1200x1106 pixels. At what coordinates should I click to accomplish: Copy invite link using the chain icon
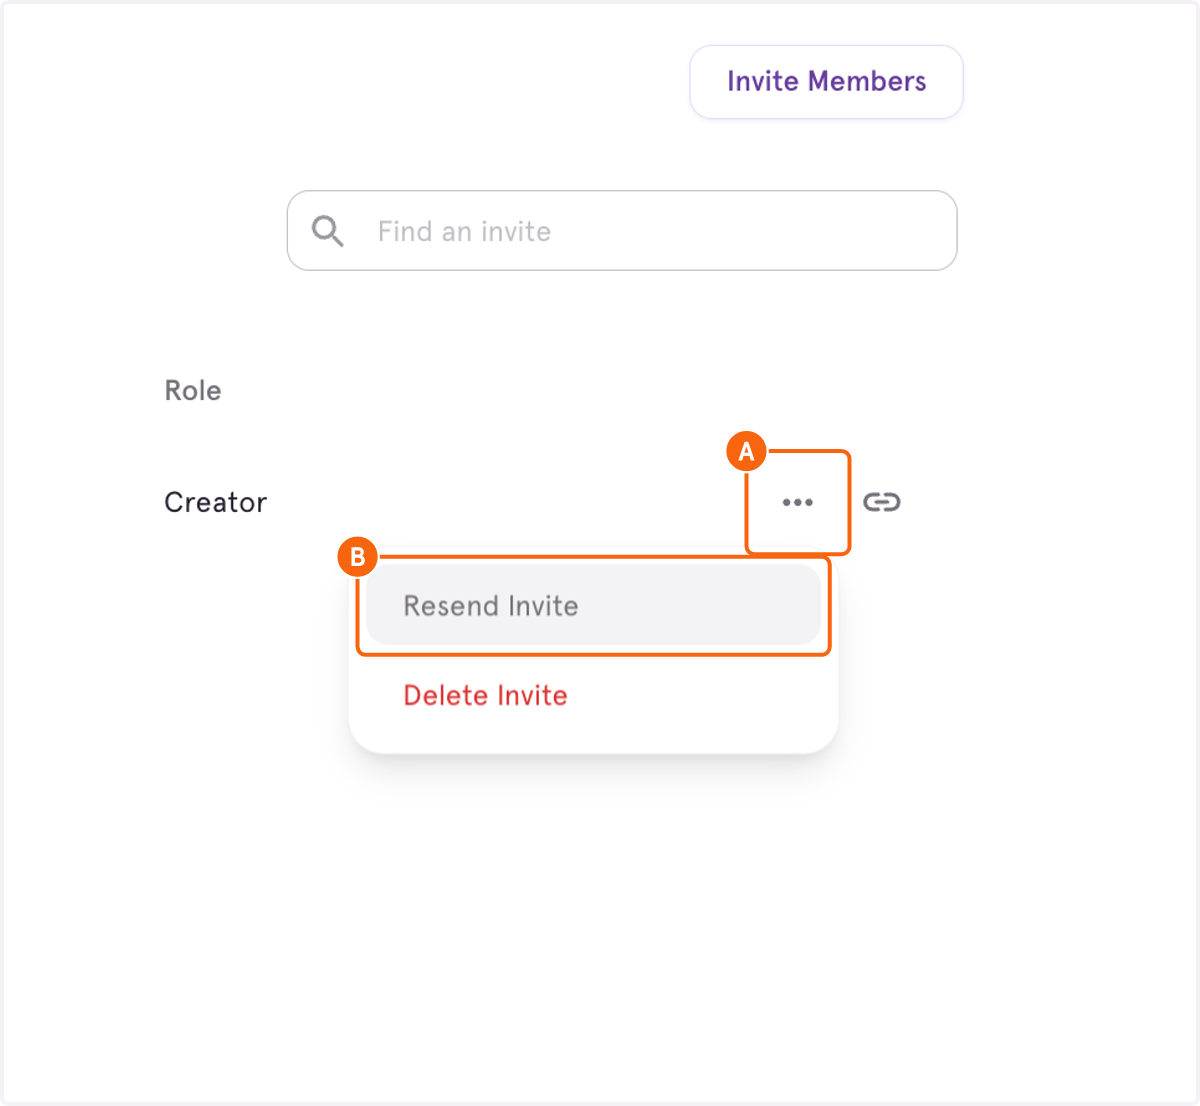pos(882,502)
